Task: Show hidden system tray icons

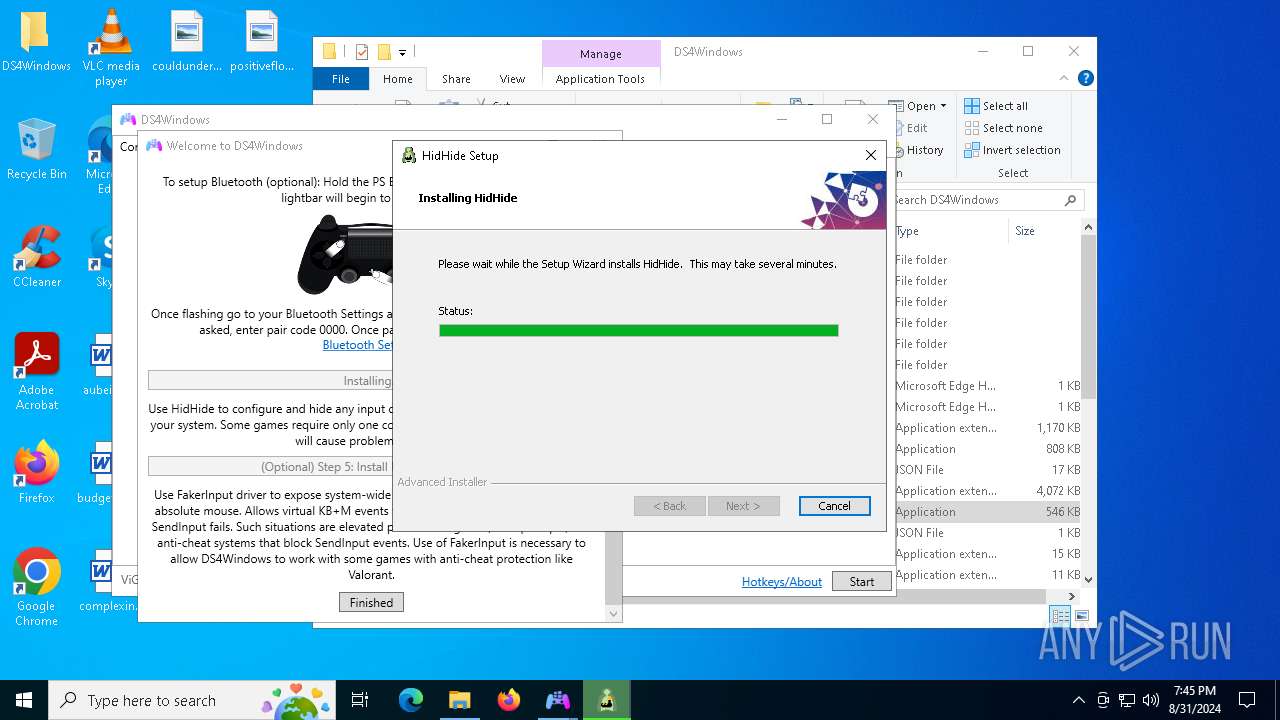Action: [1078, 700]
